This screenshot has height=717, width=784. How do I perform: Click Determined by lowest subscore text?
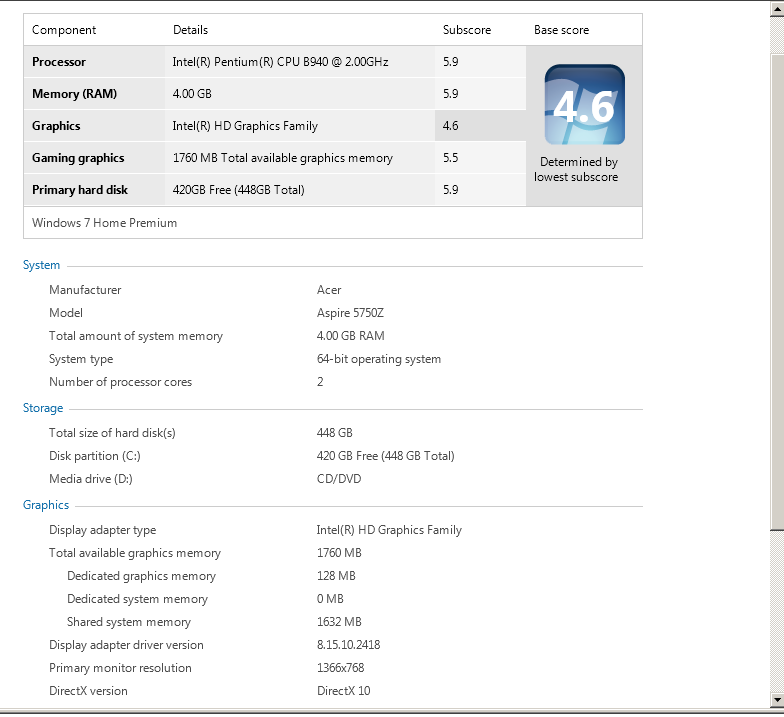coord(576,170)
